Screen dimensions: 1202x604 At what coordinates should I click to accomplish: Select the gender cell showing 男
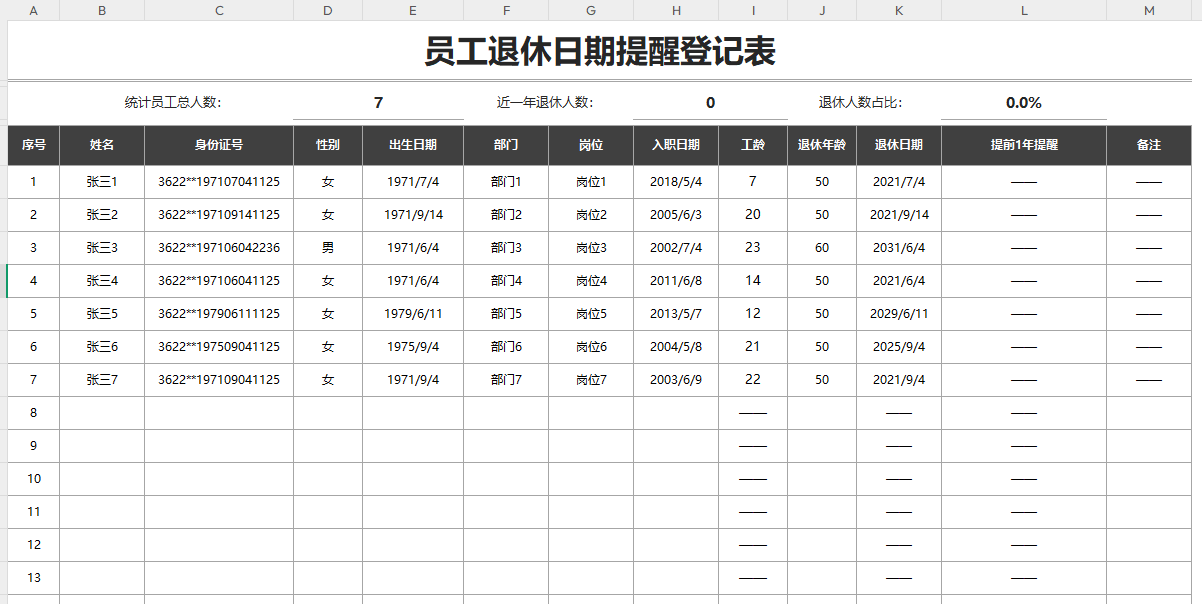(327, 247)
